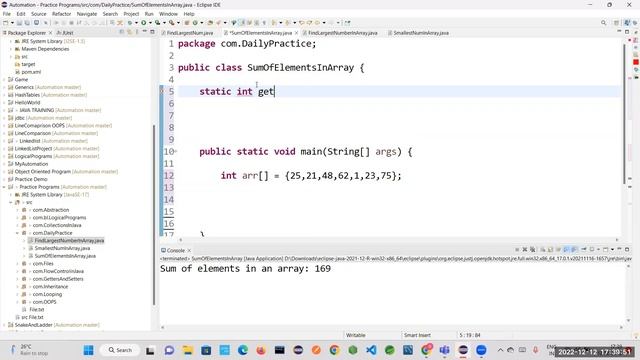Screen dimensions: 640x360
Task: Toggle Scroll Lock in Console
Action: [550, 249]
